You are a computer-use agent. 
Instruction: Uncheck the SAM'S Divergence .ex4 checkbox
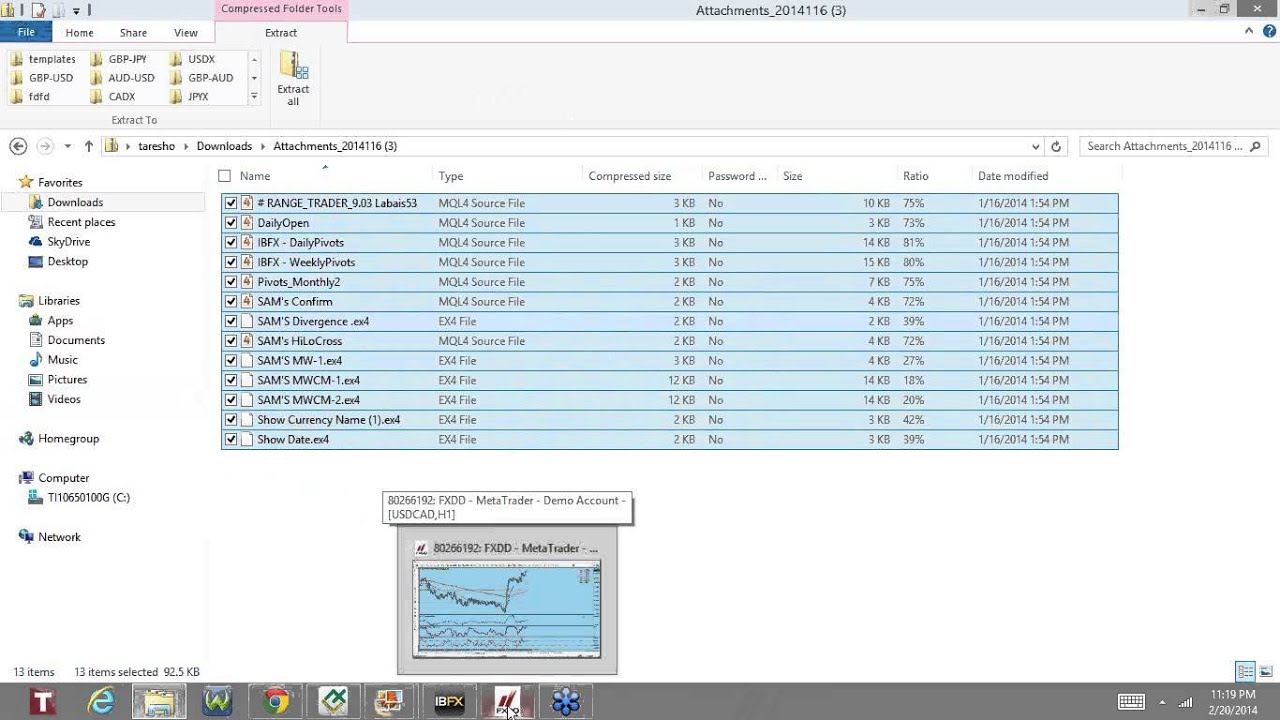coord(231,321)
